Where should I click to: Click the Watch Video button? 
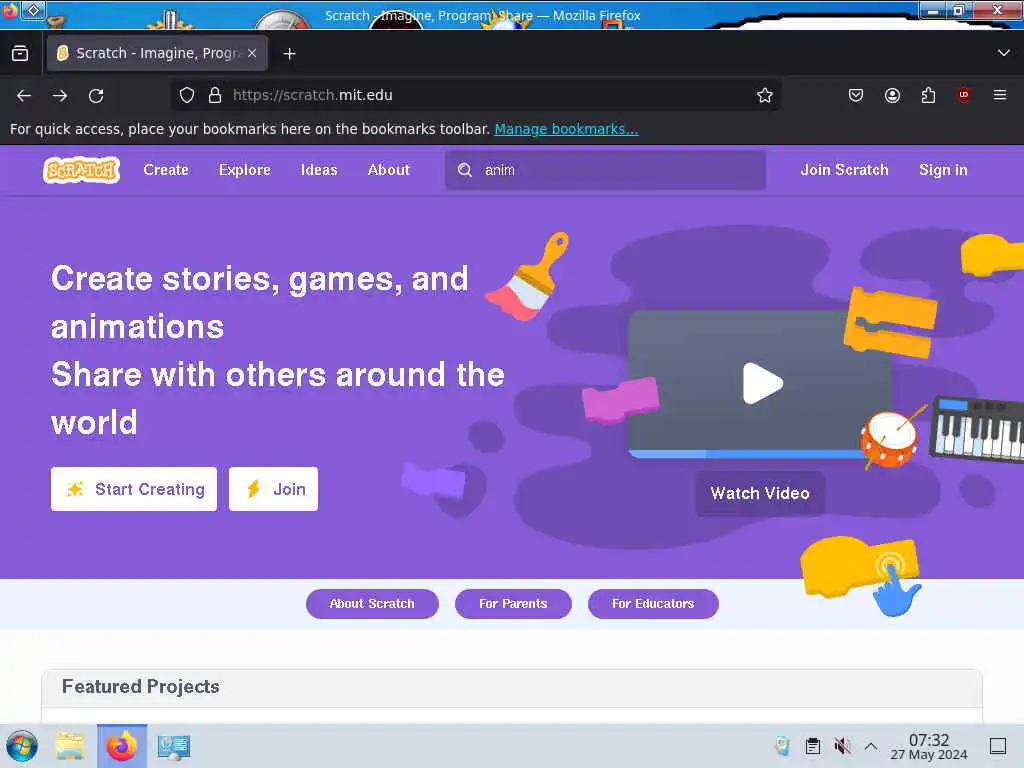[760, 493]
